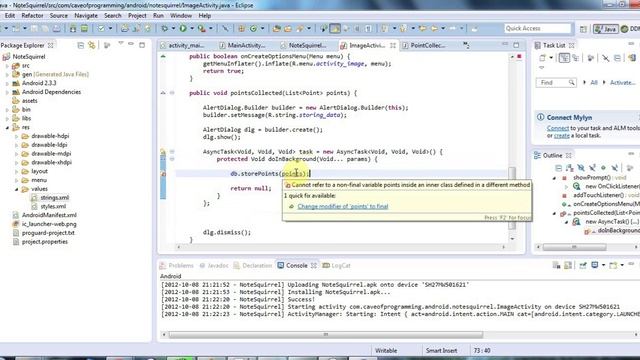Viewport: 640px width, 360px height.
Task: Open the Refactor menu
Action: (32, 16)
